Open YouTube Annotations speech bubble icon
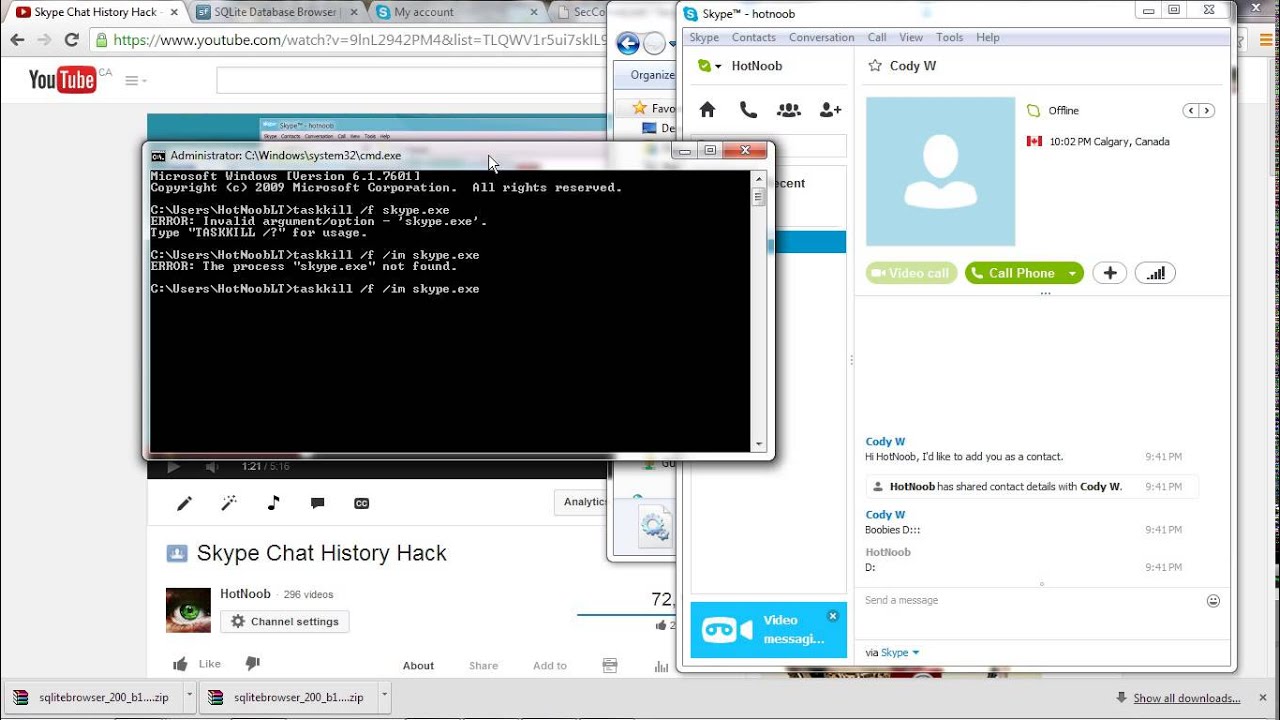The width and height of the screenshot is (1280, 720). point(318,503)
